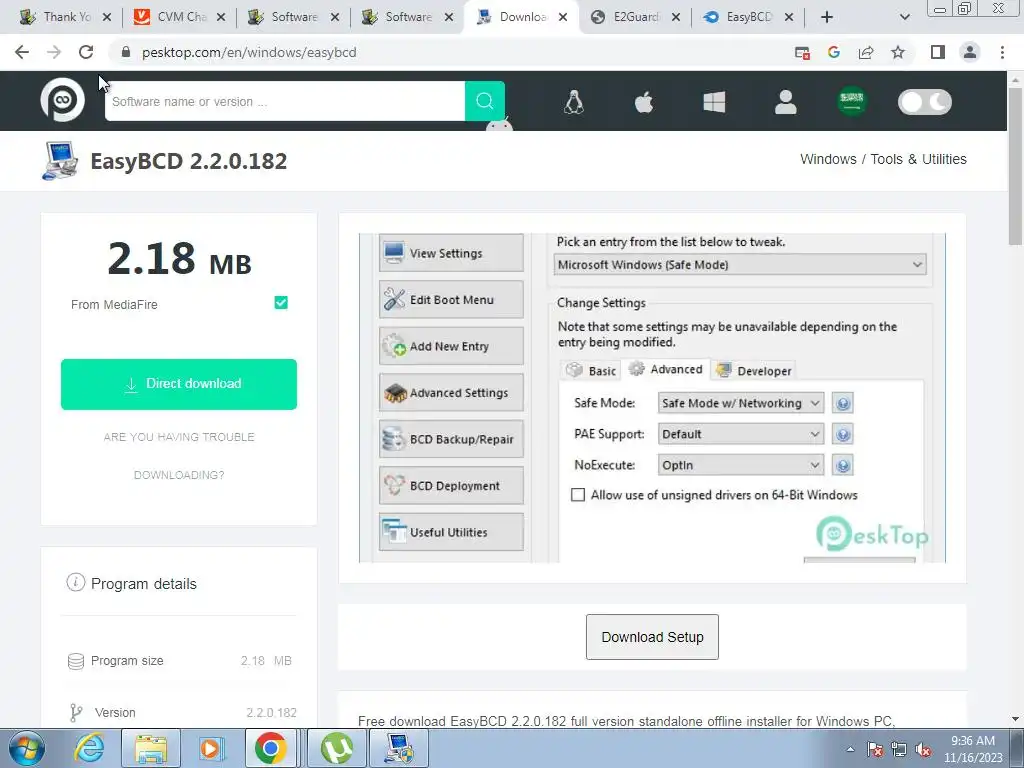Switch to the EasyBCD tab
1024x768 pixels.
tap(748, 17)
